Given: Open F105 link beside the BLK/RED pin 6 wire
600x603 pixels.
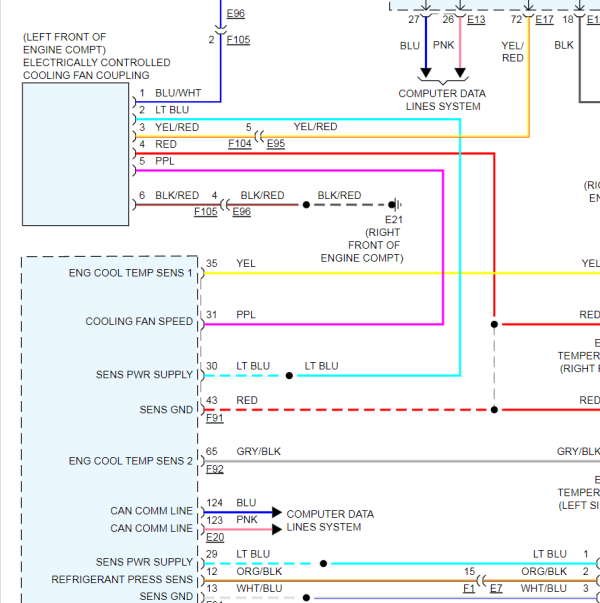Looking at the screenshot, I should point(206,212).
